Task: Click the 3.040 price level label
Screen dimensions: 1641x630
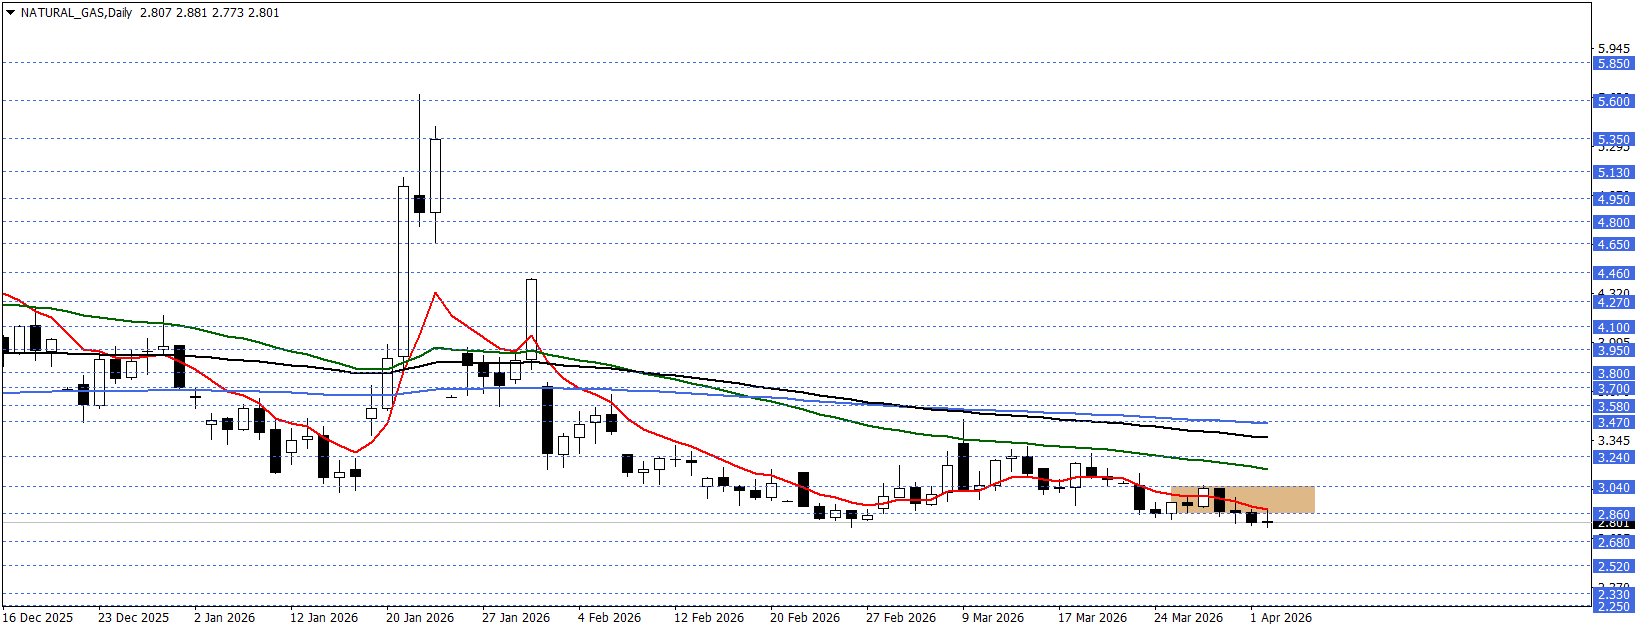Action: click(x=1612, y=487)
